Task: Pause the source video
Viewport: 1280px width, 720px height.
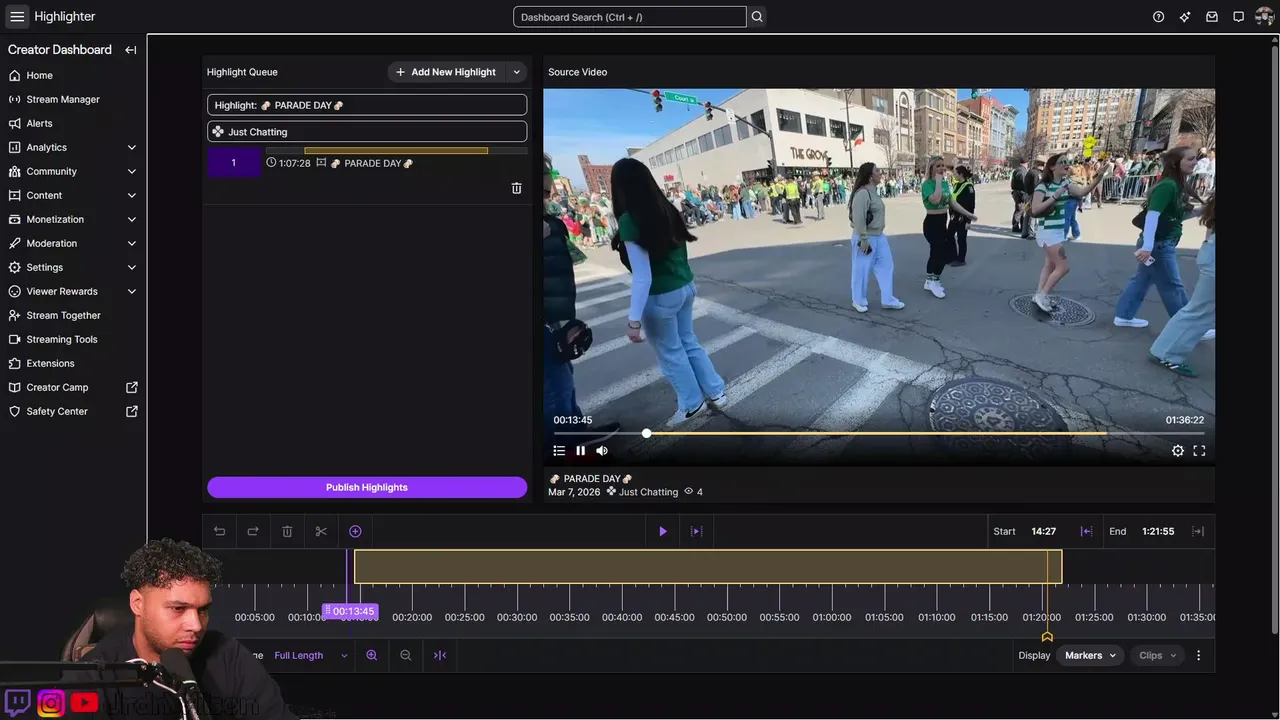Action: pyautogui.click(x=581, y=451)
